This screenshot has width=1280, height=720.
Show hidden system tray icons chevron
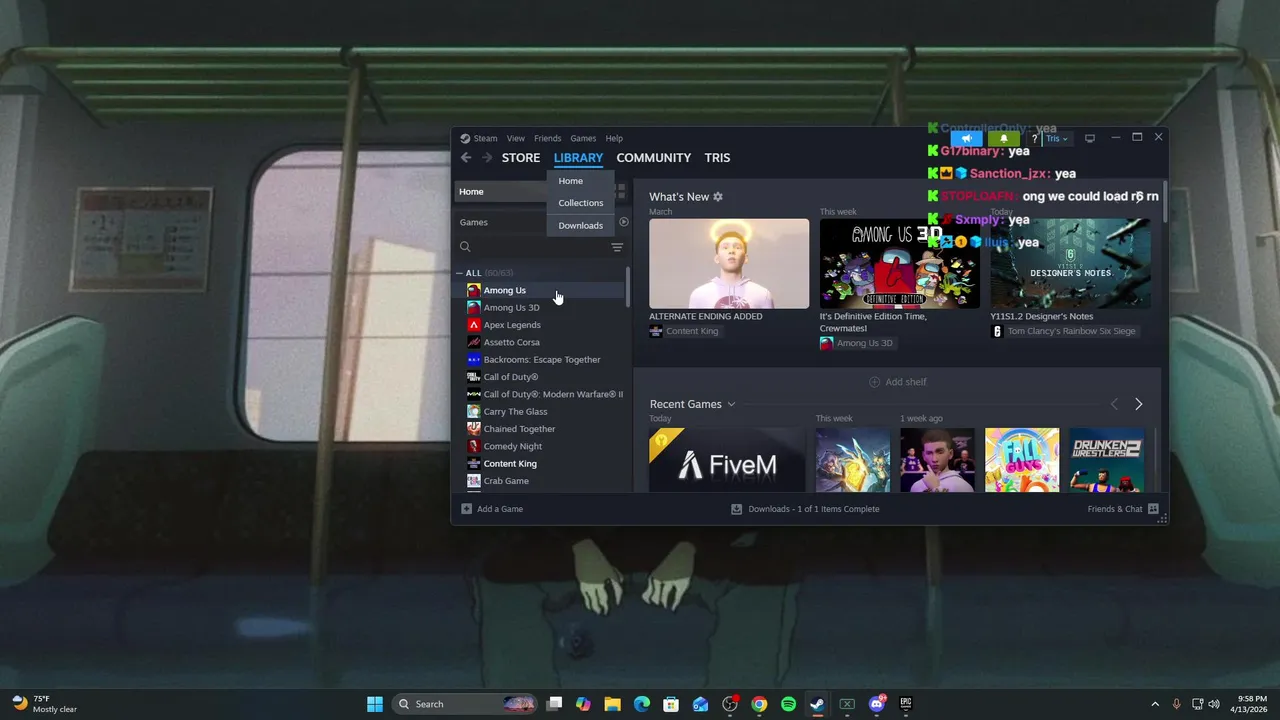[1155, 704]
